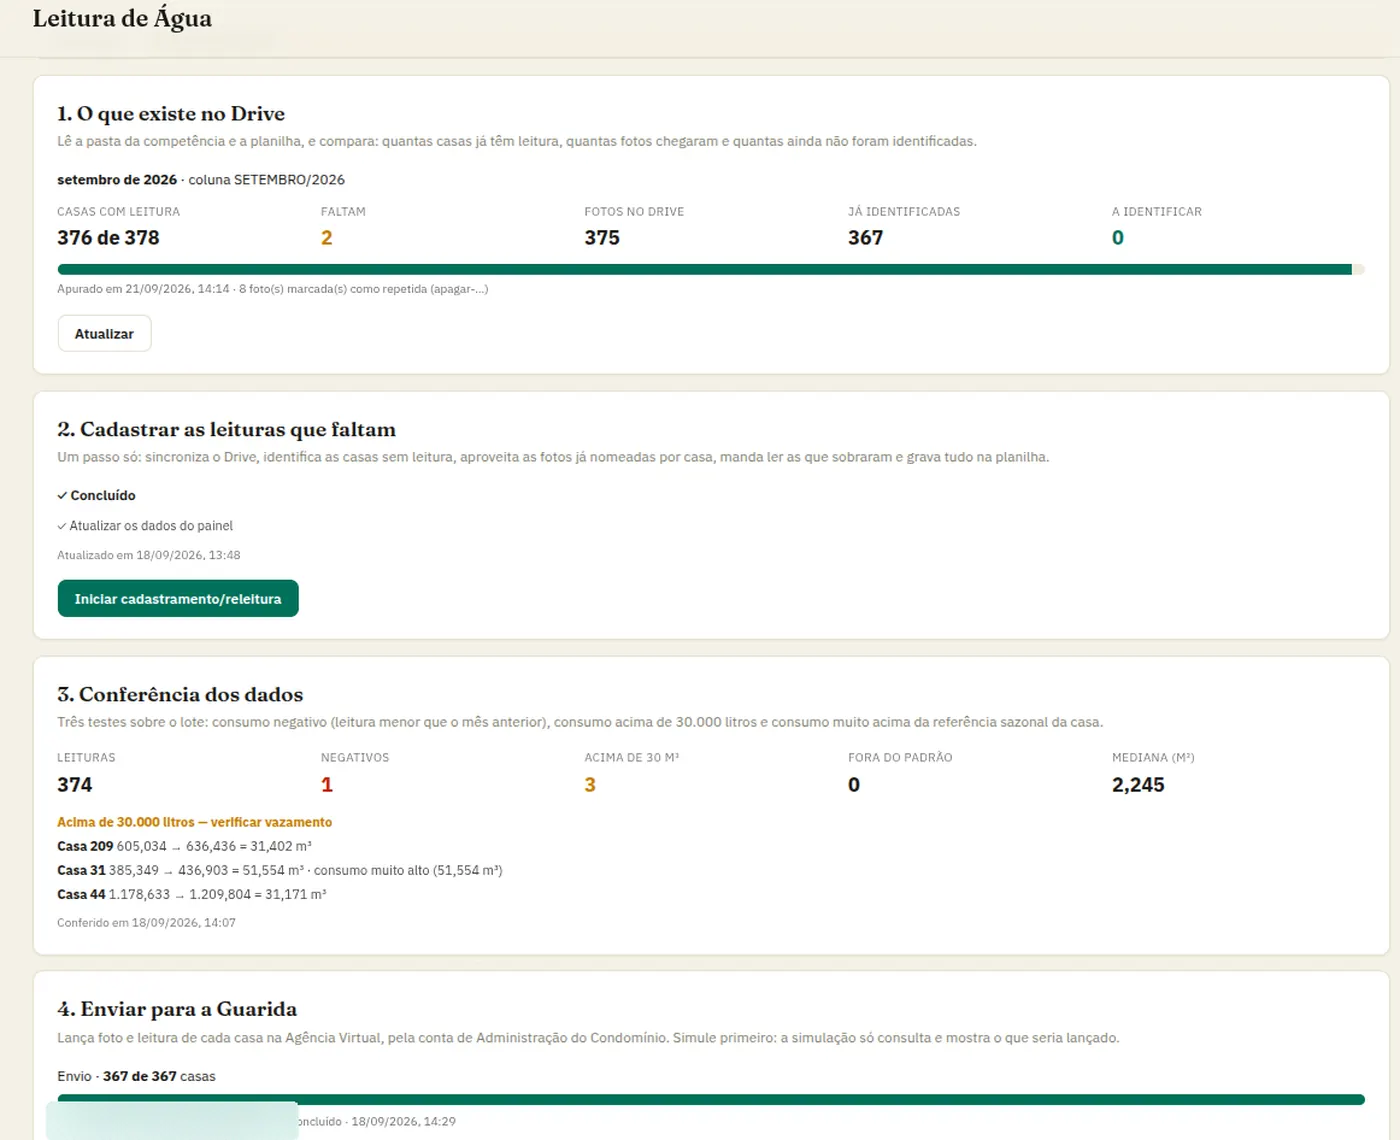Click 'Atualizado em 18/09/2026, 13:48' timestamp
This screenshot has height=1140, width=1400.
click(149, 555)
